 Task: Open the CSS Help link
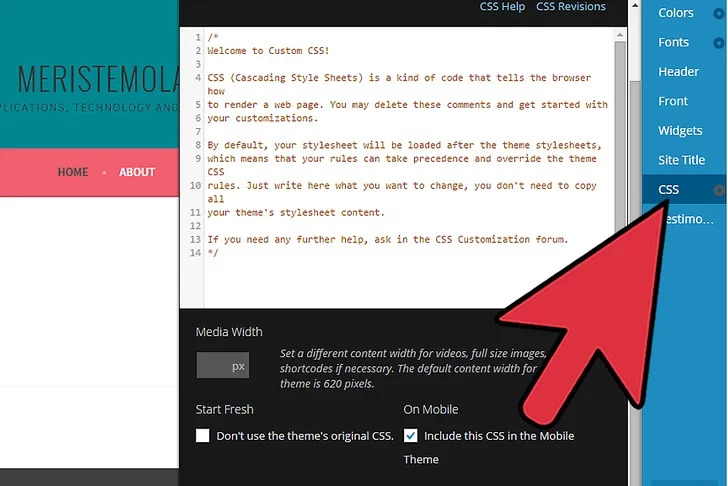[x=502, y=7]
